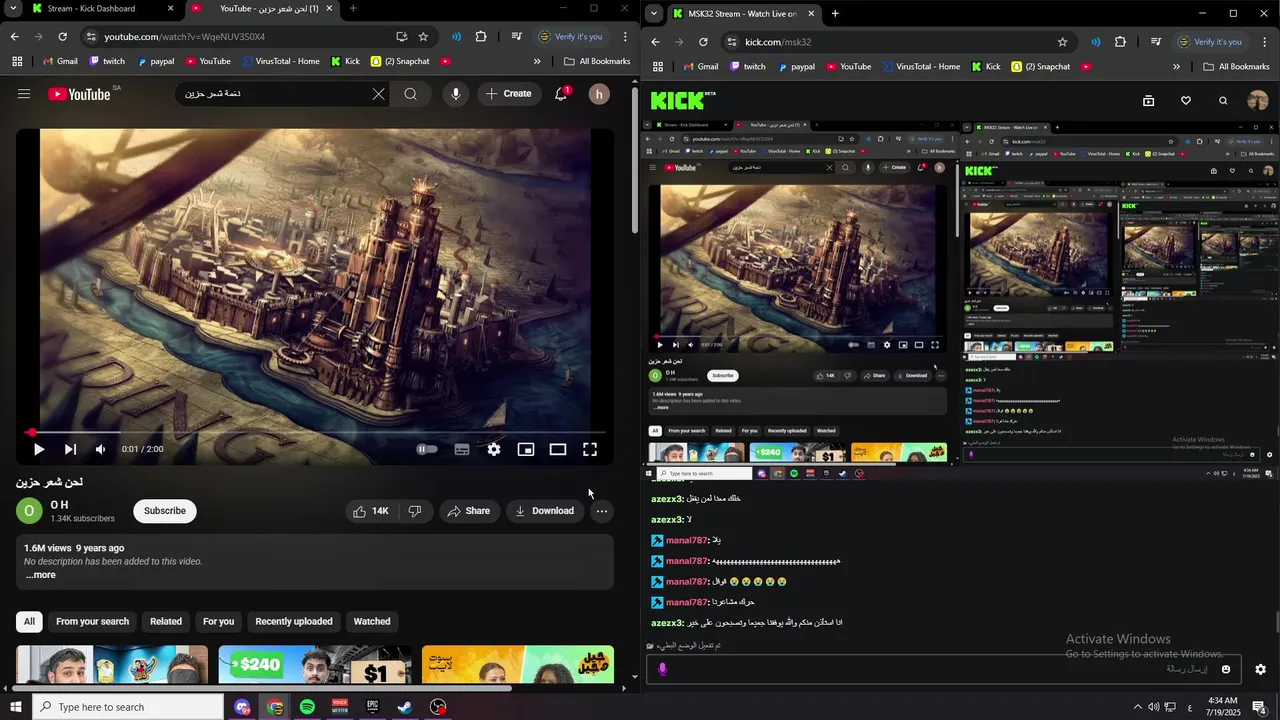Open the All Bookmarks folder in Kick window

(x=1236, y=67)
